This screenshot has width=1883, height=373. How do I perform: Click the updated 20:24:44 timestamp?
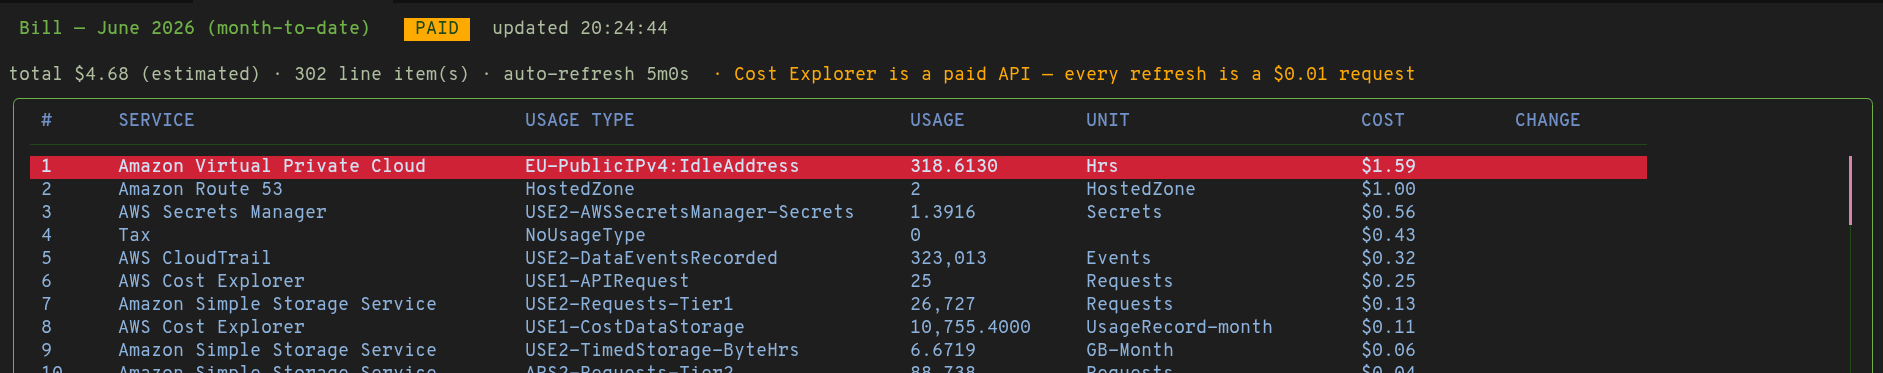(580, 28)
